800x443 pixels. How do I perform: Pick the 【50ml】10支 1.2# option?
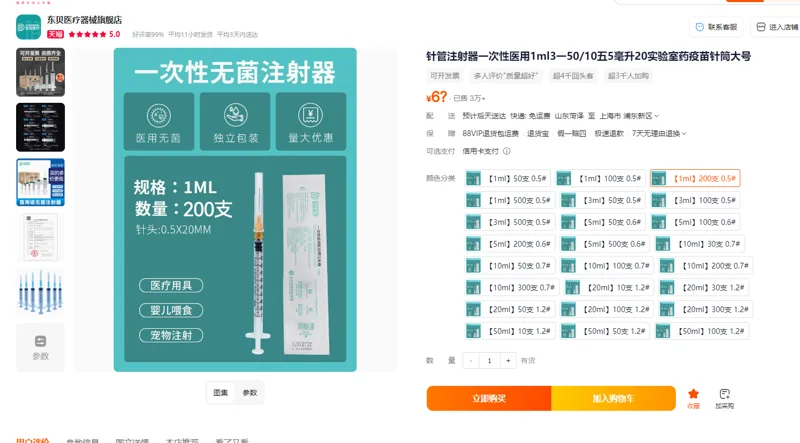tap(510, 331)
